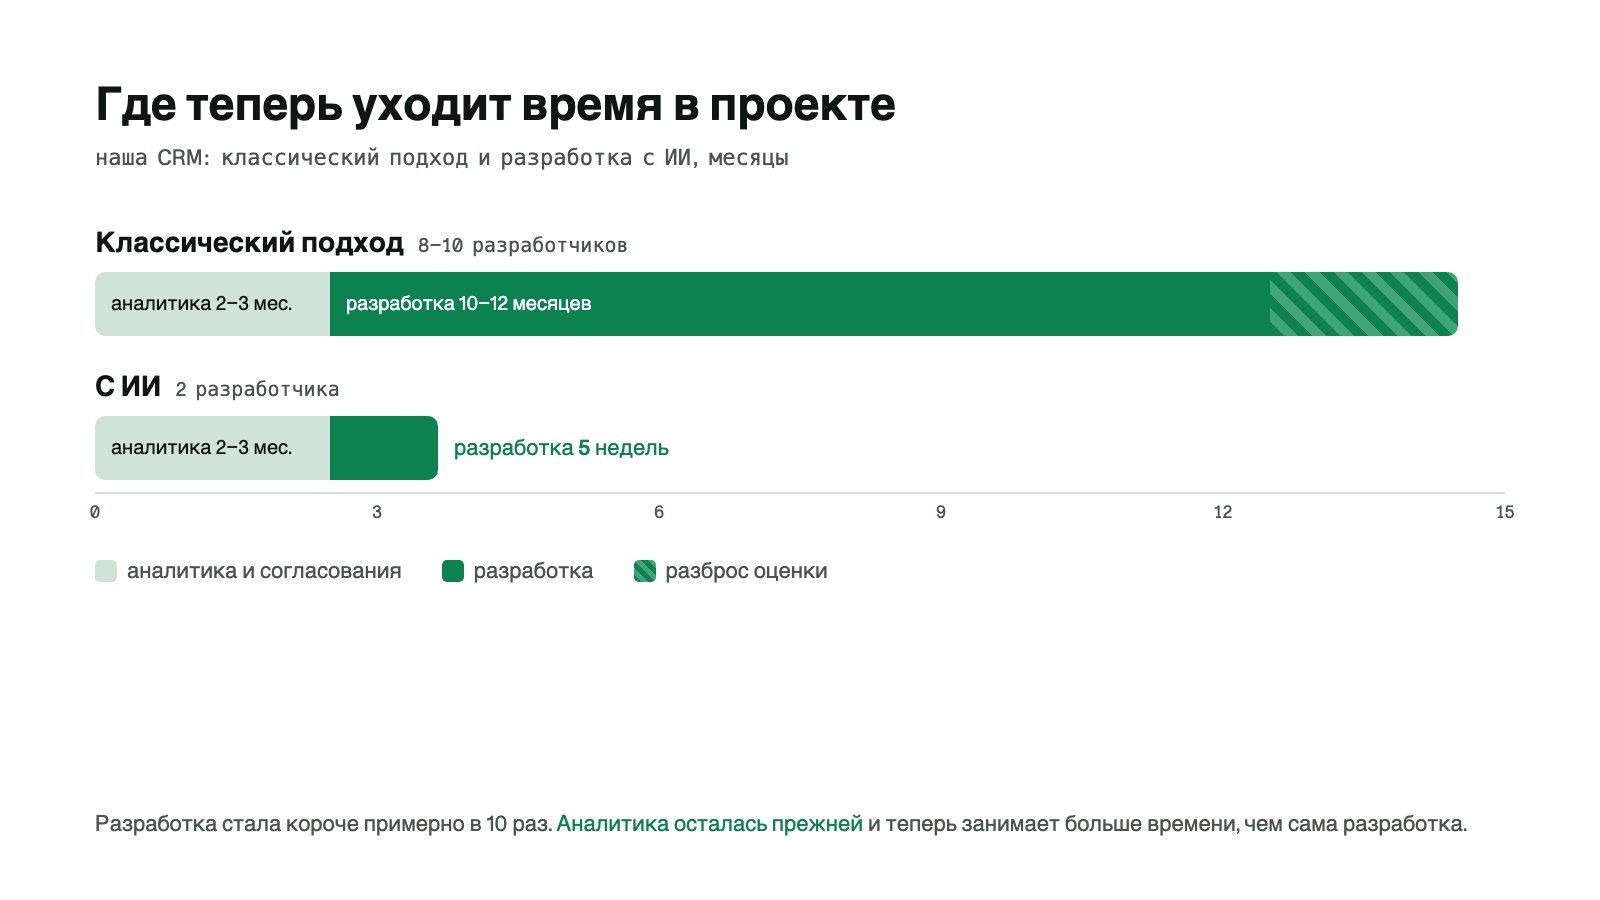
Task: Select the "Классический подход" heading
Action: [x=249, y=243]
